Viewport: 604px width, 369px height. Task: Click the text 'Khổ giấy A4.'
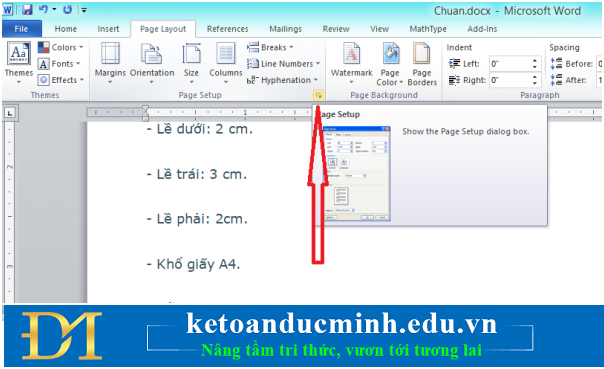click(x=193, y=264)
